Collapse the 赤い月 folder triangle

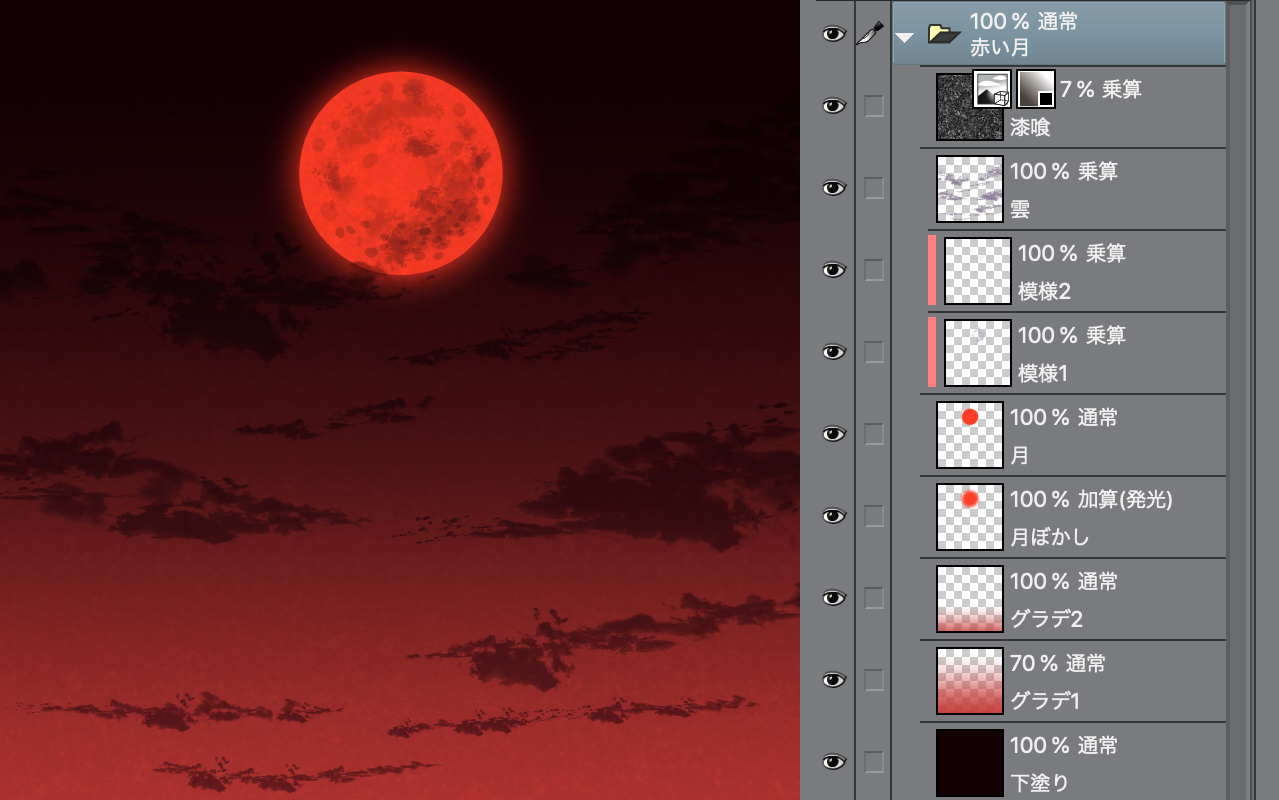click(905, 38)
